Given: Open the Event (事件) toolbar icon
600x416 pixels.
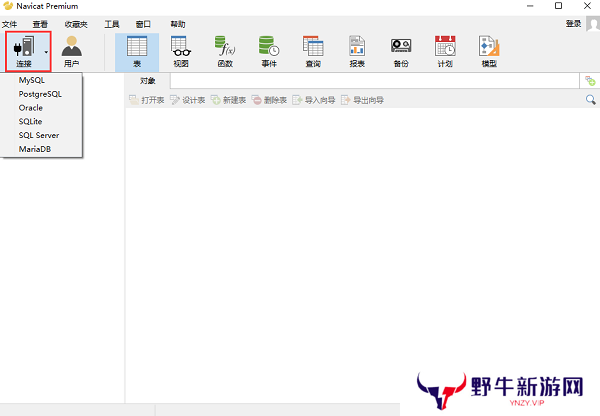Looking at the screenshot, I should tap(269, 52).
